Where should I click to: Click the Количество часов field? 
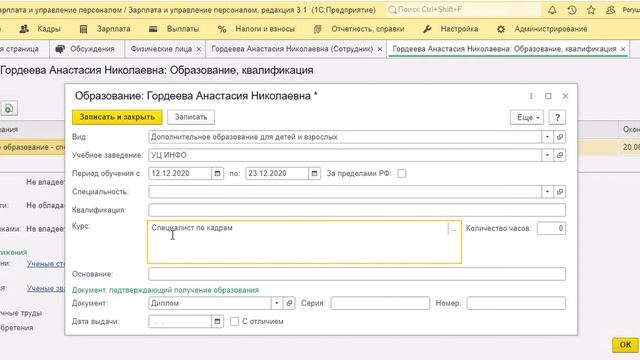551,228
